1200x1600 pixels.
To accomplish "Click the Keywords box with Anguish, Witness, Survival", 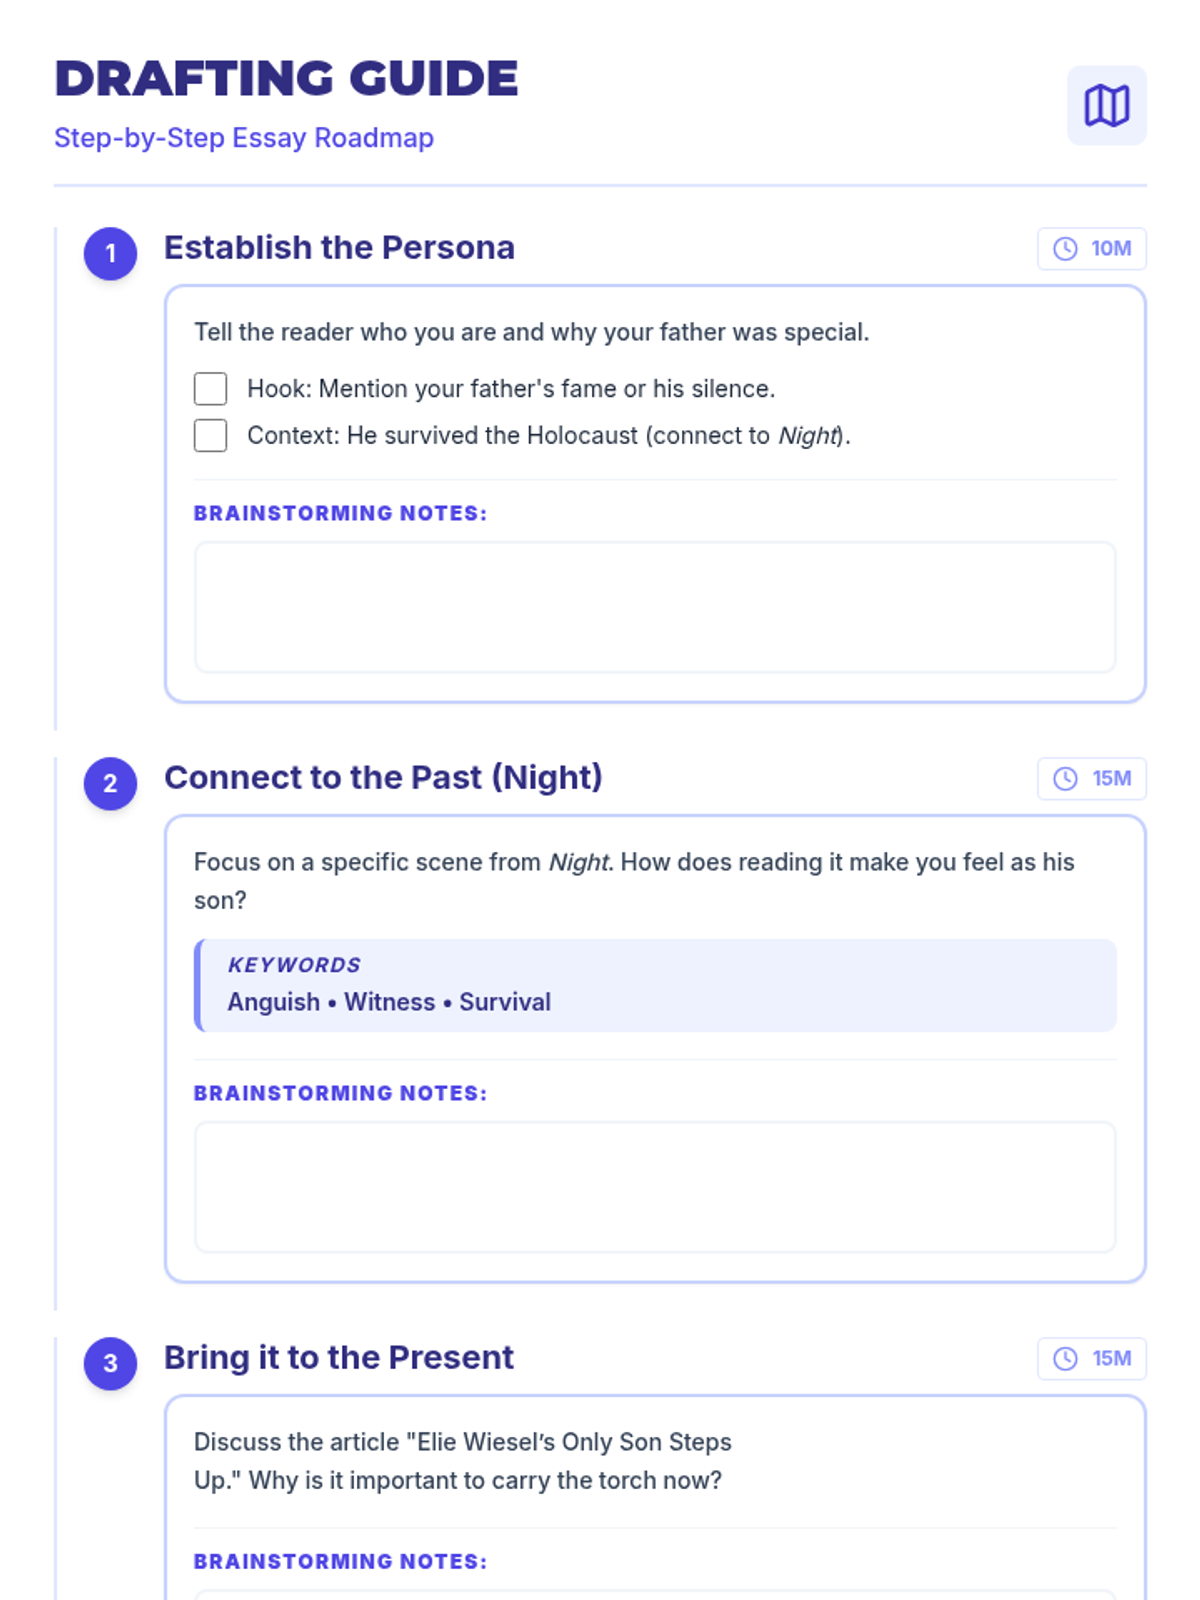I will [655, 985].
